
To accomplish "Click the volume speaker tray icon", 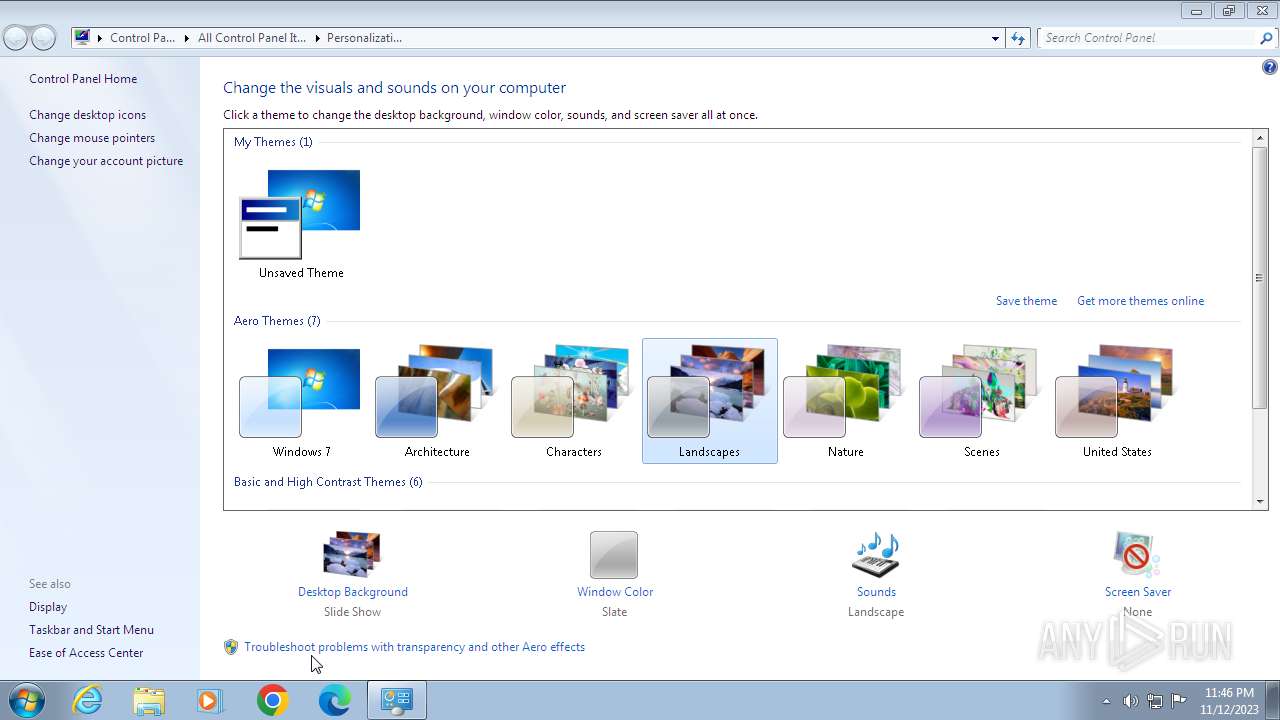I will pyautogui.click(x=1130, y=701).
